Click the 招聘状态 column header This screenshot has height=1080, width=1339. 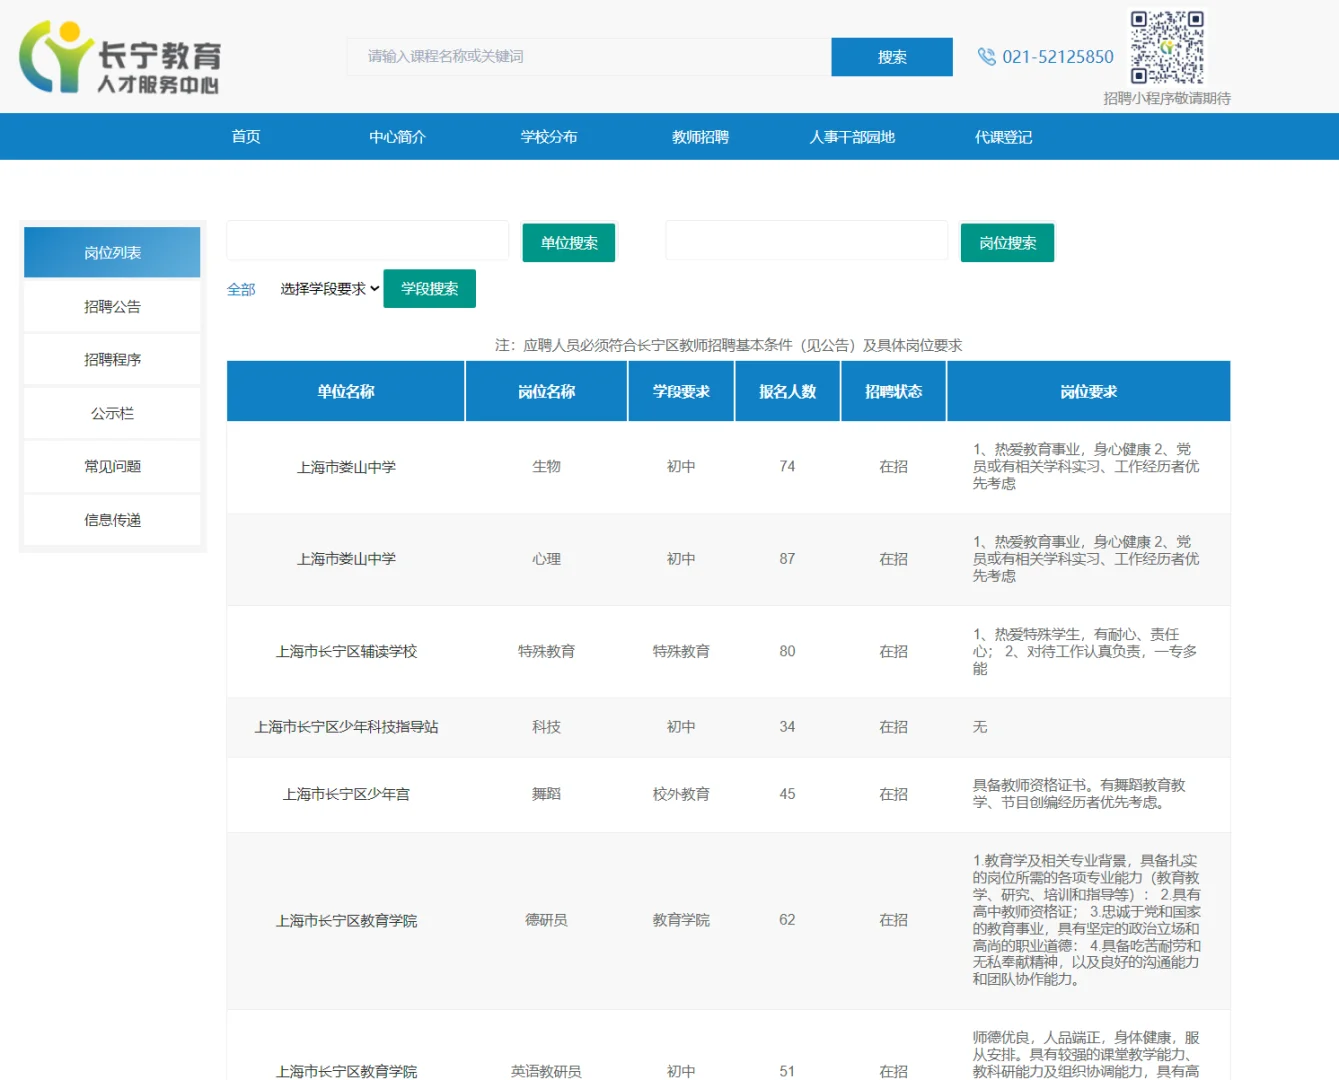(893, 391)
